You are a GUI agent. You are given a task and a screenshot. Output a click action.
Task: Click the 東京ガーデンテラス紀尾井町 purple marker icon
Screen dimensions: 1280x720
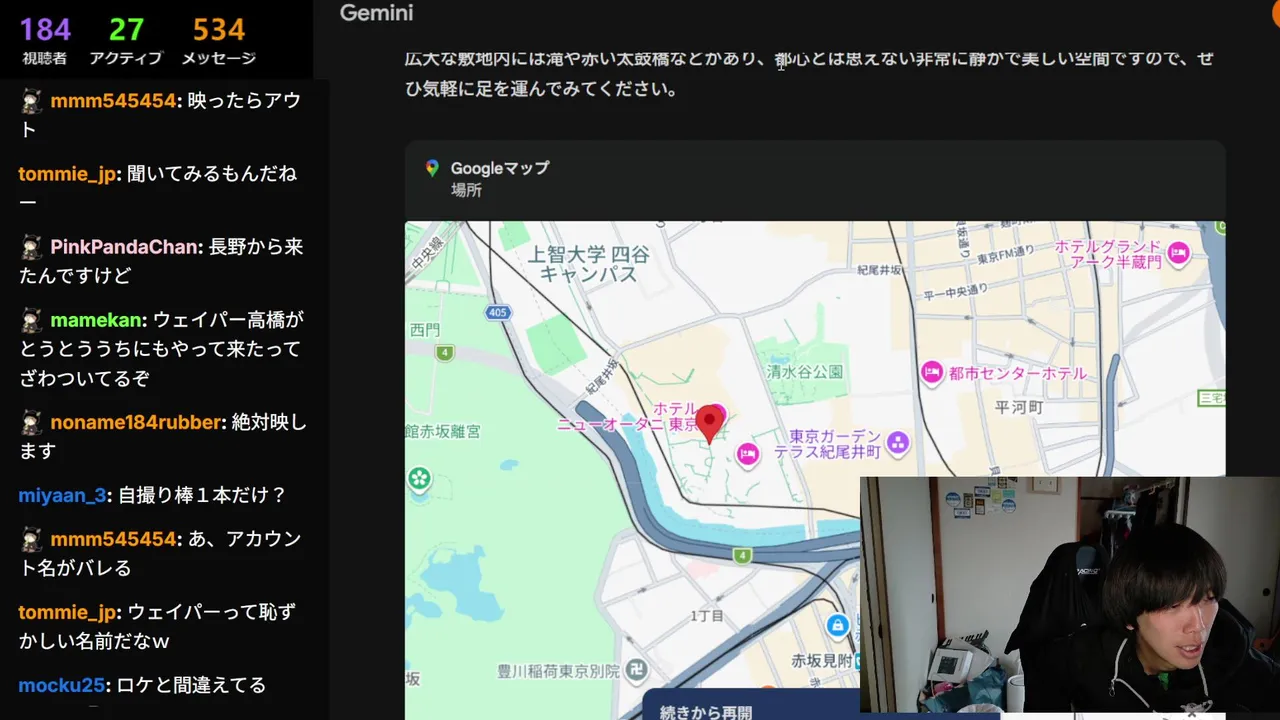pyautogui.click(x=898, y=442)
